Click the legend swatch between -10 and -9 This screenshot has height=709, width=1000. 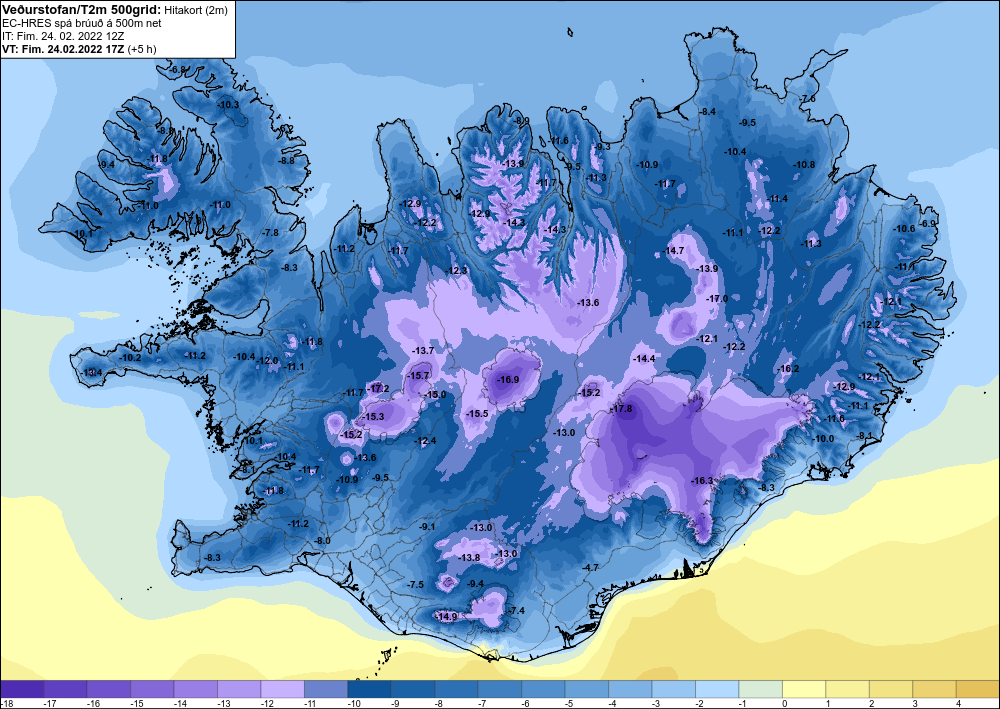tap(369, 689)
